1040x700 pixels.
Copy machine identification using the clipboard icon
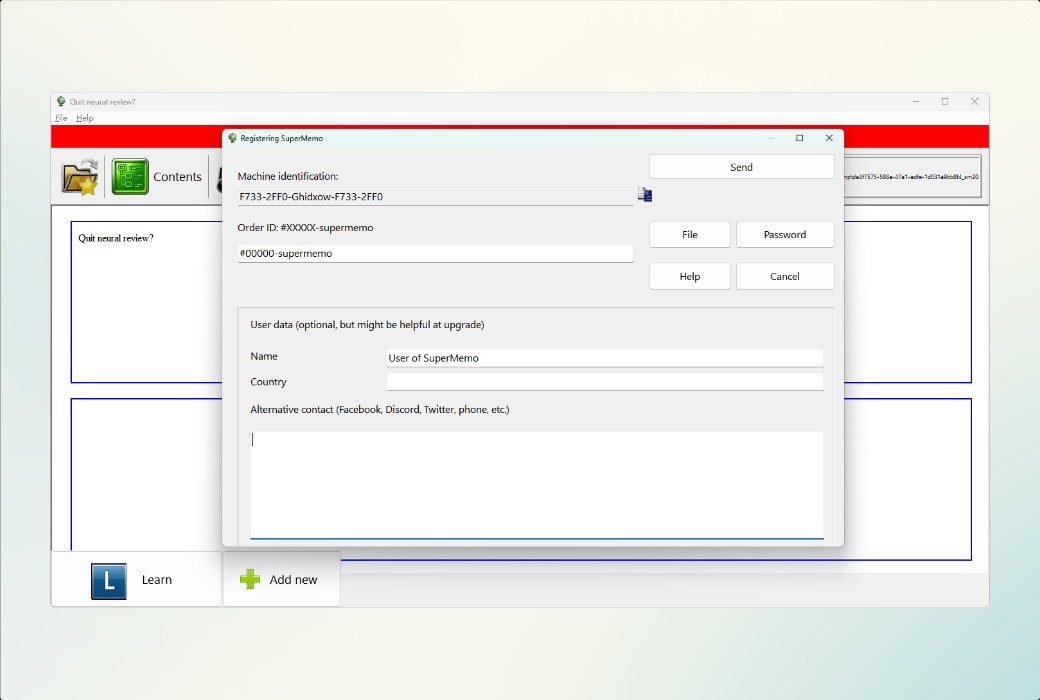644,195
